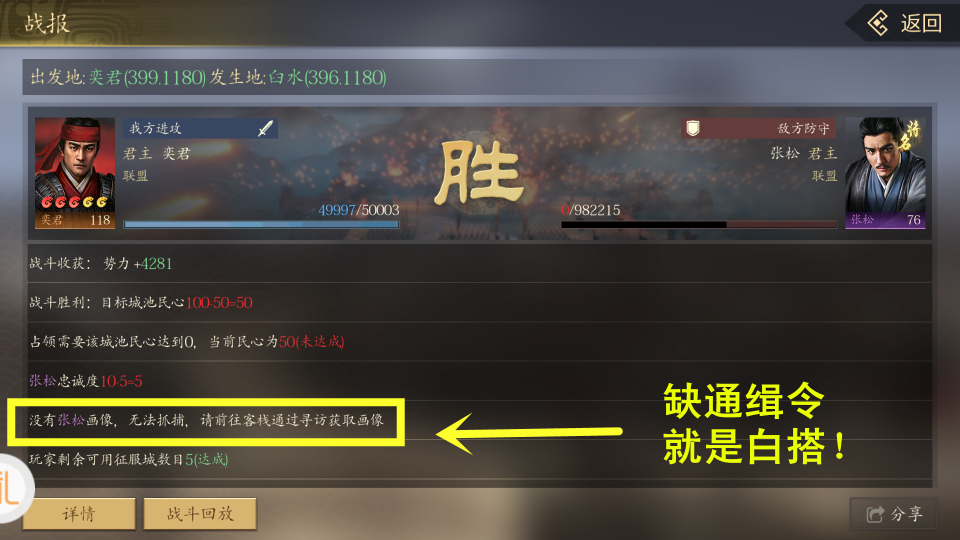Screen dimensions: 960x540
Task: Click the 战斗收获 势力 +4281 row
Action: point(479,264)
